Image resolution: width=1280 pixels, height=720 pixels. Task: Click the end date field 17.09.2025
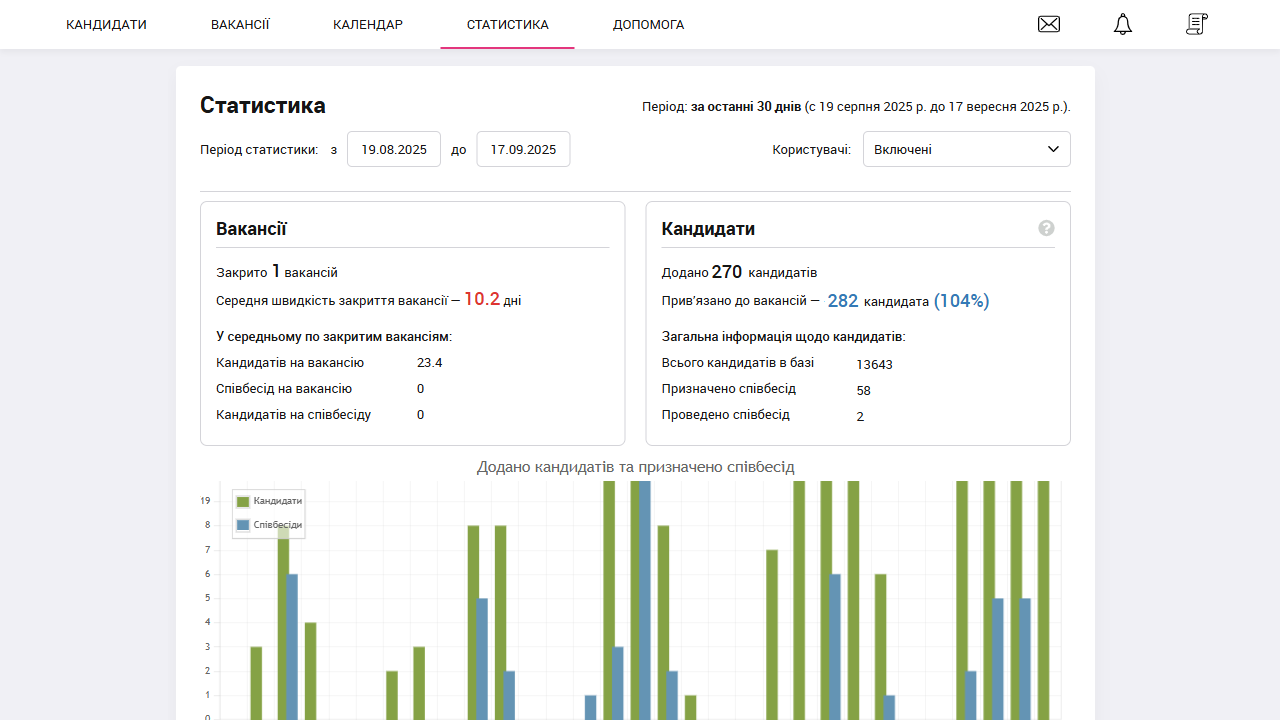523,148
